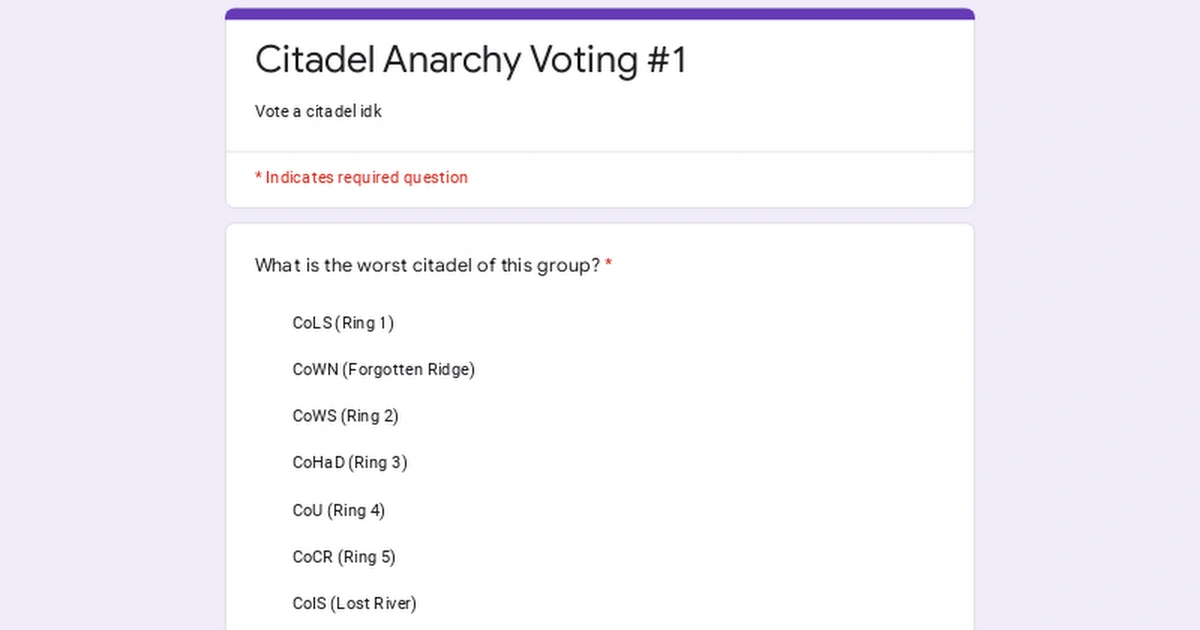Choose CoCR (Ring 5) as worst citadel
Image resolution: width=1200 pixels, height=630 pixels.
[344, 557]
